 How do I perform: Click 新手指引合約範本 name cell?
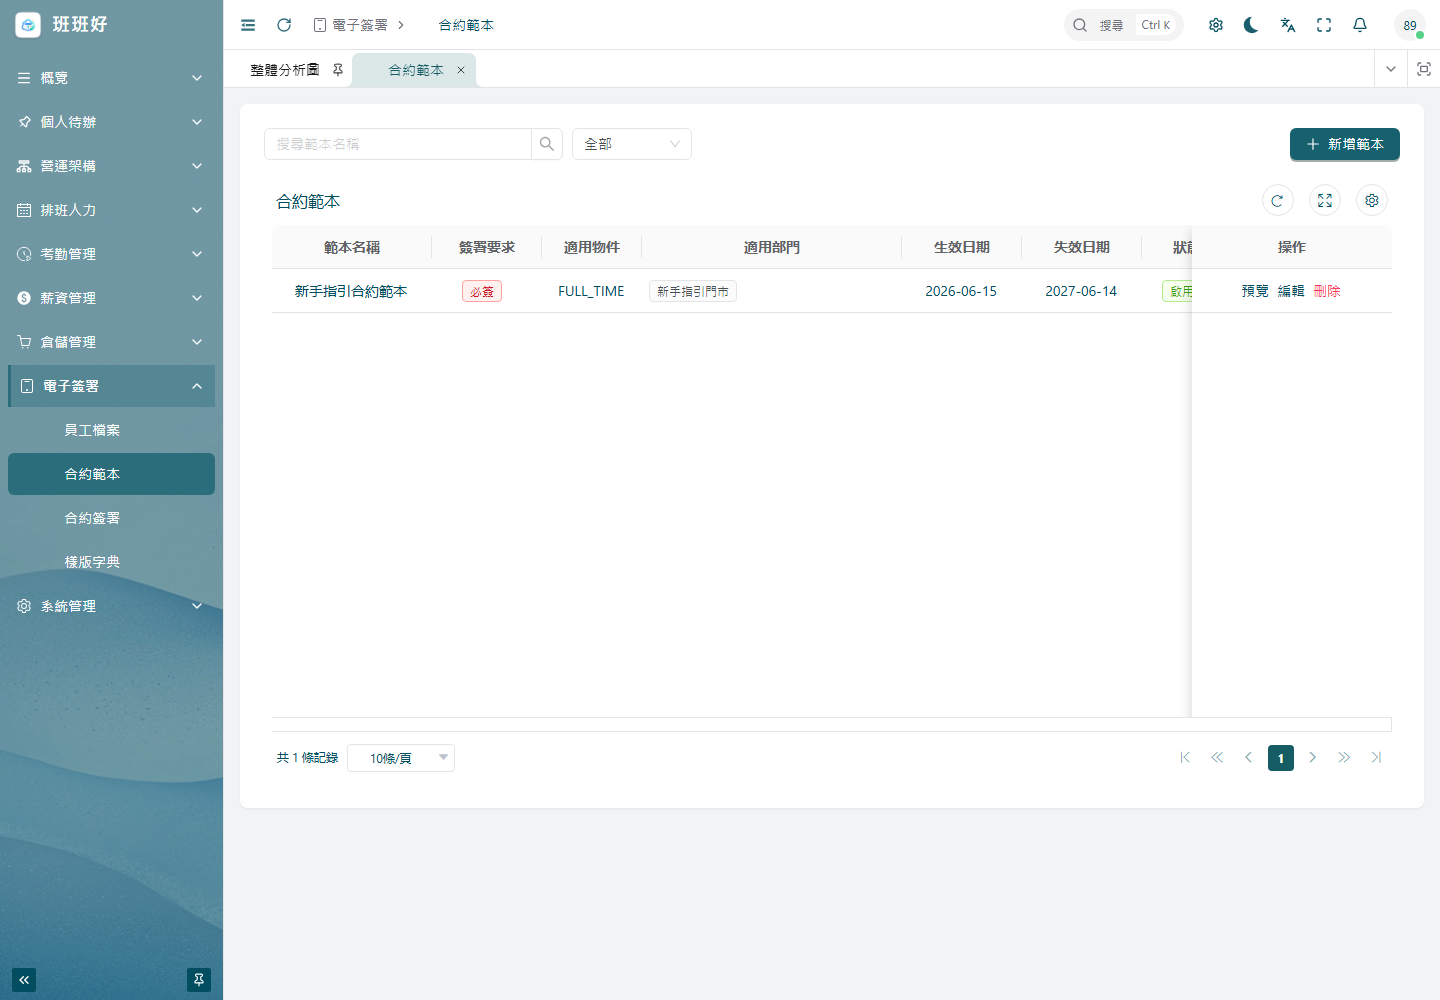tap(351, 291)
